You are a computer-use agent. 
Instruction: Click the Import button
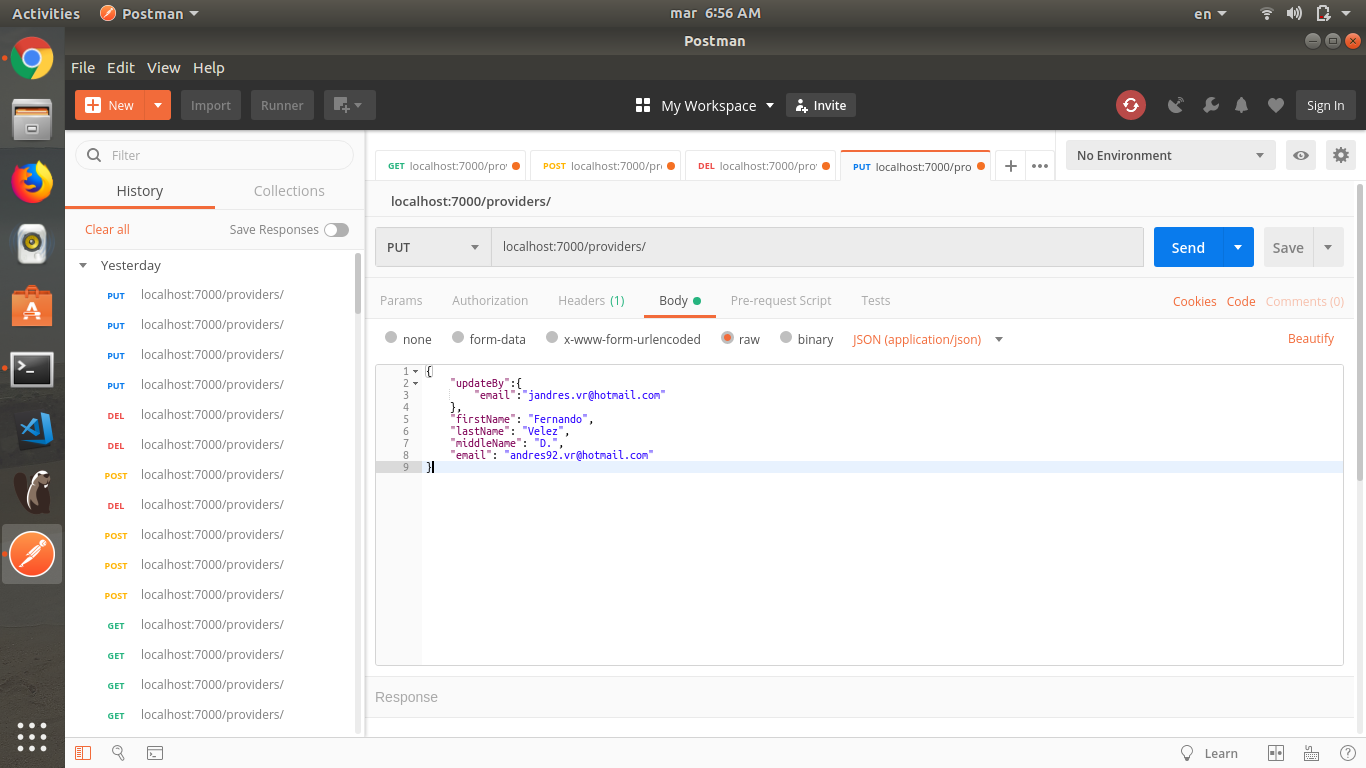click(211, 105)
